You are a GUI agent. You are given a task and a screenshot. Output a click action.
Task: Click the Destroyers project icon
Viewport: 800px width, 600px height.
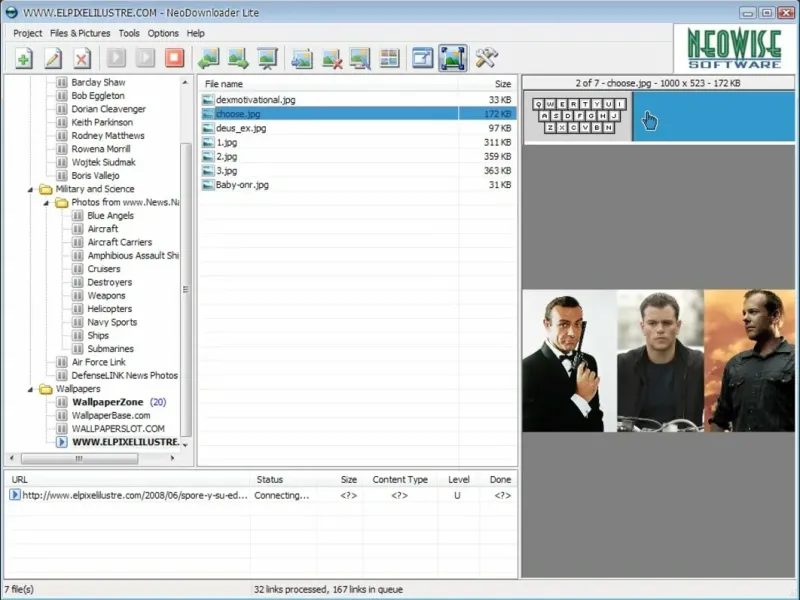click(78, 282)
